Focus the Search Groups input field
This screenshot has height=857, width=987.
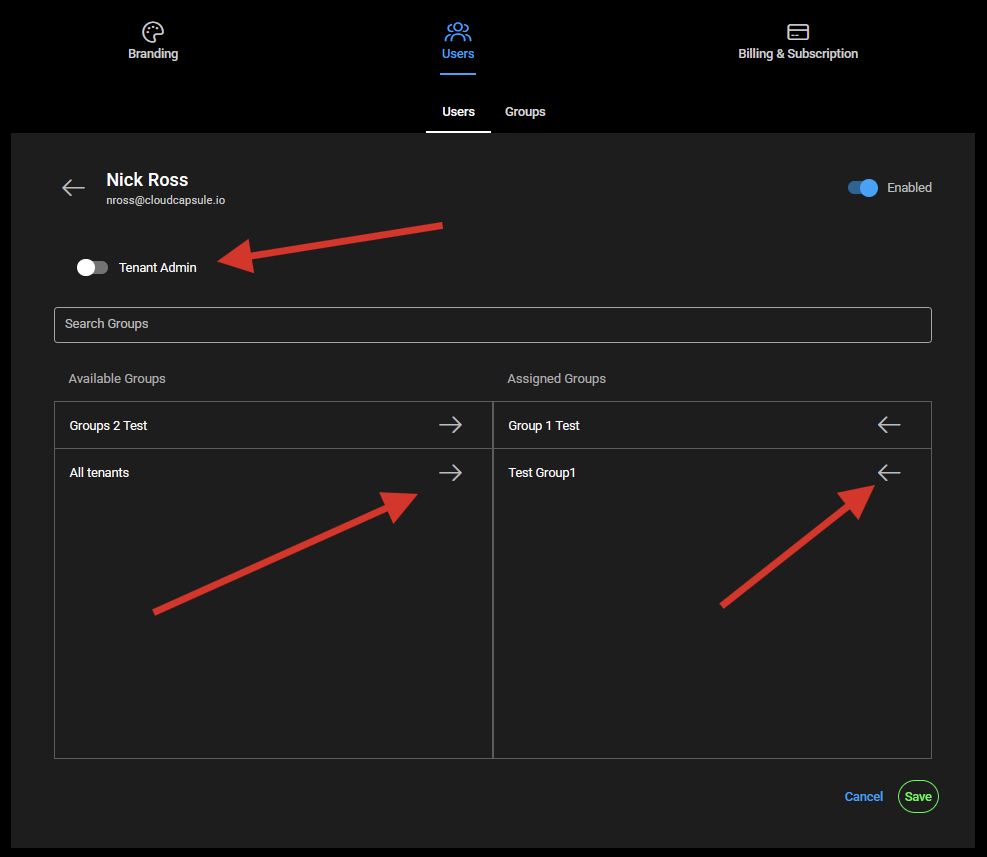pyautogui.click(x=492, y=325)
